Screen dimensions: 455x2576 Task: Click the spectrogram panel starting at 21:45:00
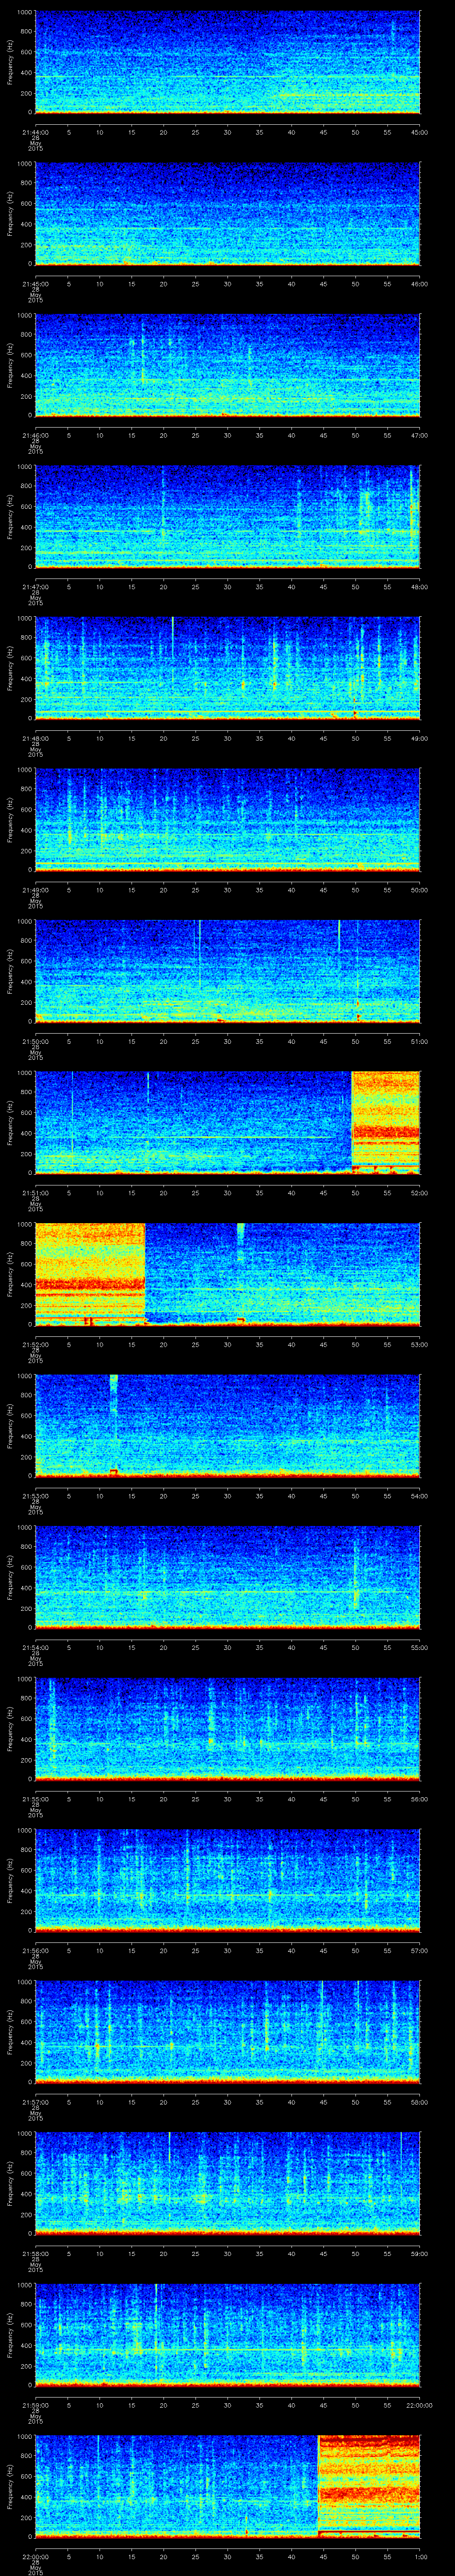[x=227, y=213]
